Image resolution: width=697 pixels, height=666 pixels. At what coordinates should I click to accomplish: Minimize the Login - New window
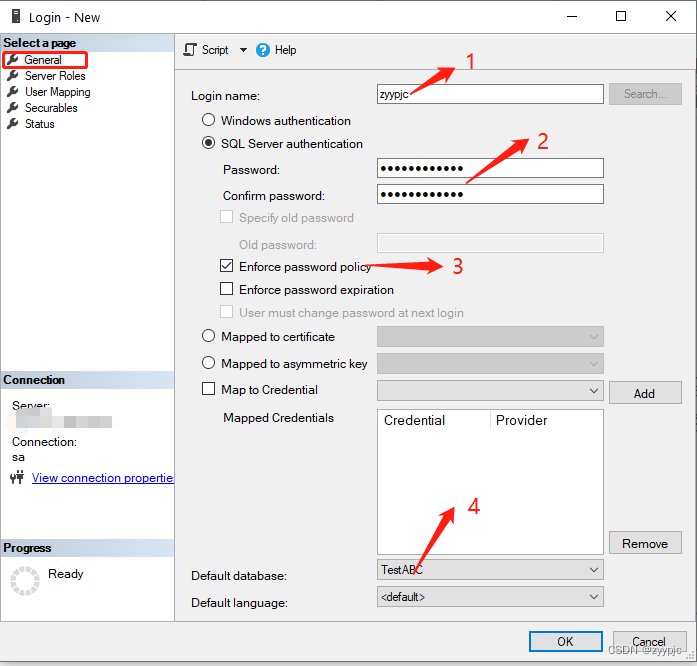point(572,16)
